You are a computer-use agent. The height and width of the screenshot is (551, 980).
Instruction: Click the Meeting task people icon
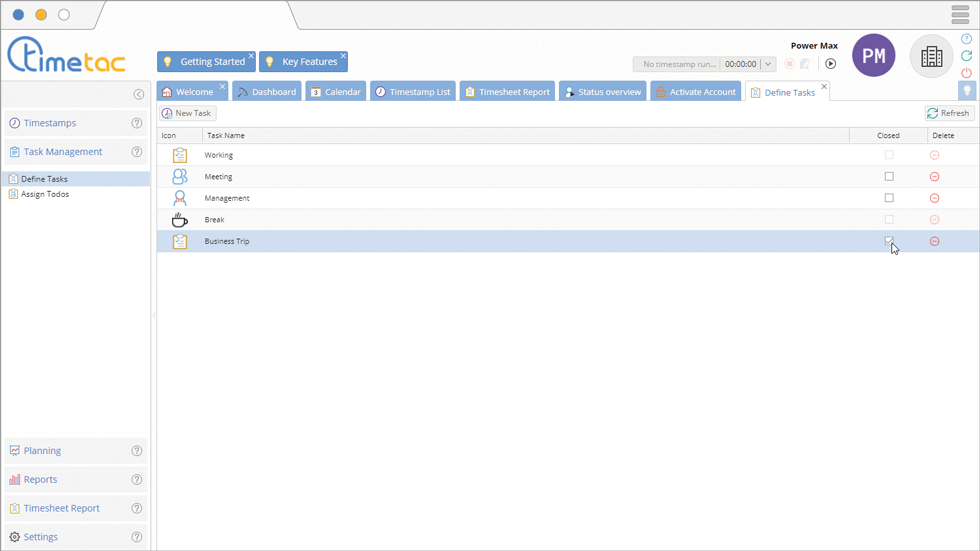(x=179, y=177)
